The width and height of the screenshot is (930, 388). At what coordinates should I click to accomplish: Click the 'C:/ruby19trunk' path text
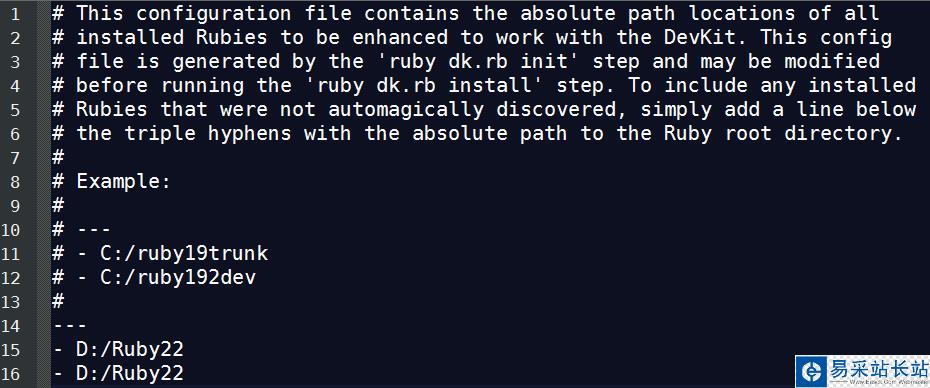(184, 254)
